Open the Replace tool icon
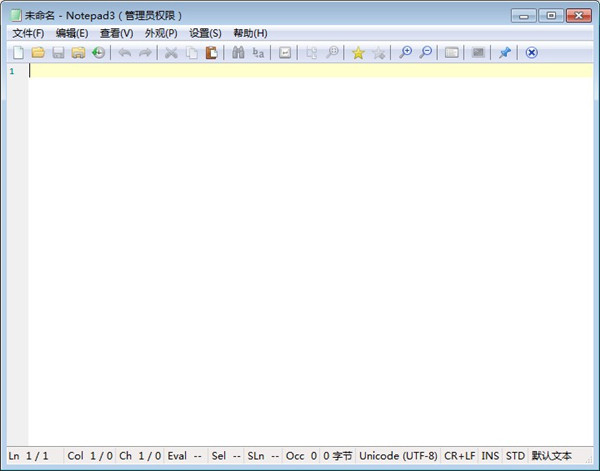 pos(258,52)
